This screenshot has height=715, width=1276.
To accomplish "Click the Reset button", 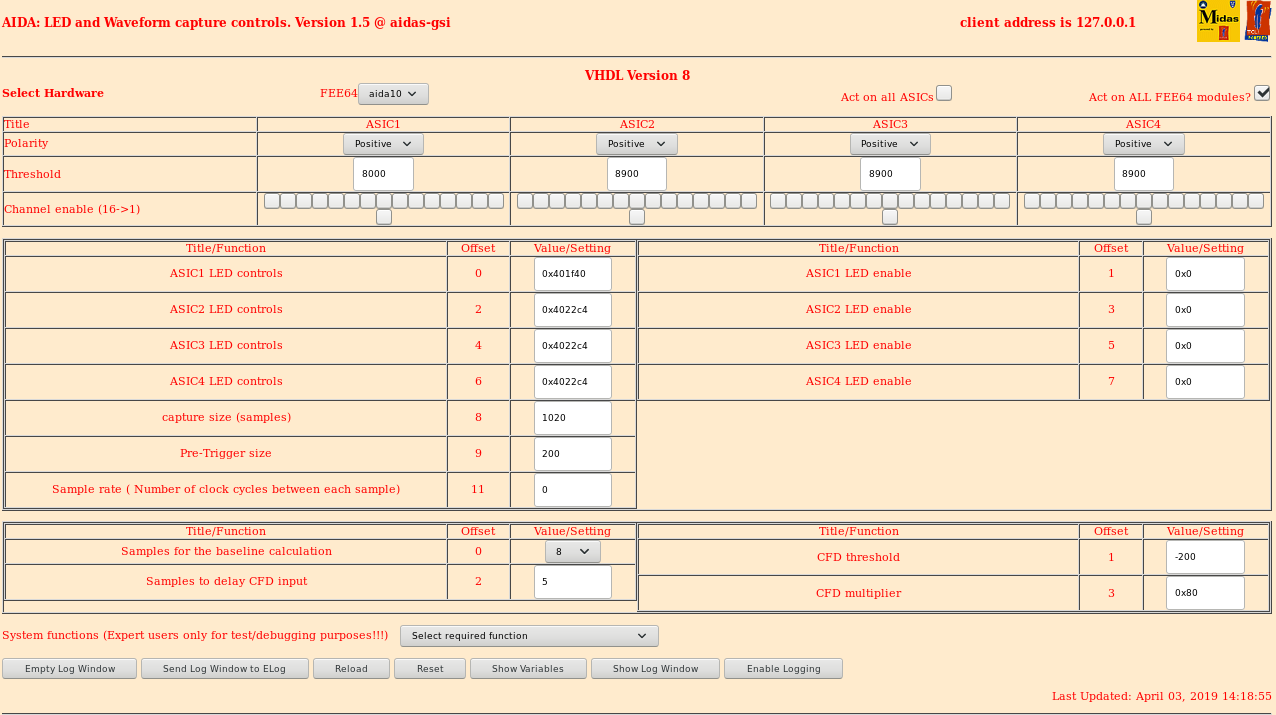I will click(x=430, y=669).
